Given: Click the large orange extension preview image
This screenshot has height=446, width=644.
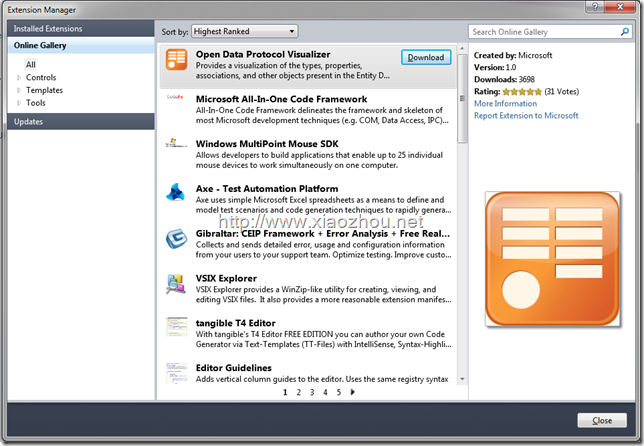Looking at the screenshot, I should 552,259.
